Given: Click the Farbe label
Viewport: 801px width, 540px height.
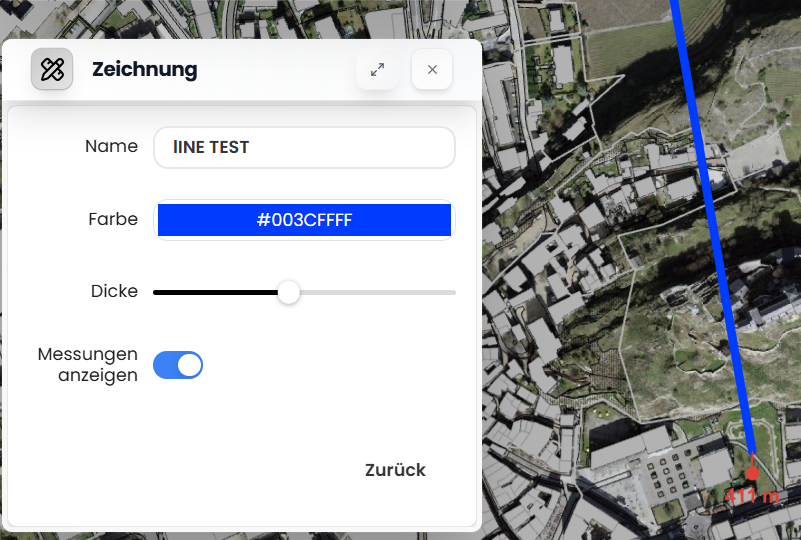Looking at the screenshot, I should [x=113, y=219].
